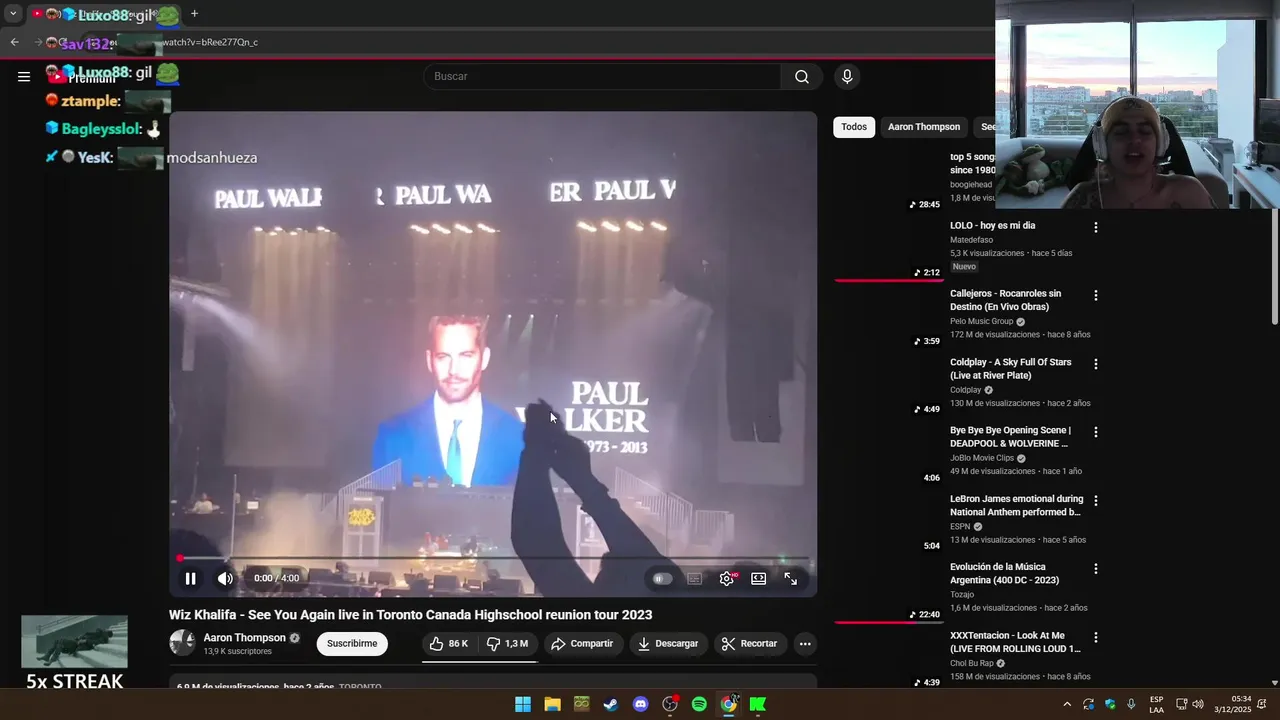Open options for LOLO - hoy es mi dia
1280x720 pixels.
(x=1096, y=227)
